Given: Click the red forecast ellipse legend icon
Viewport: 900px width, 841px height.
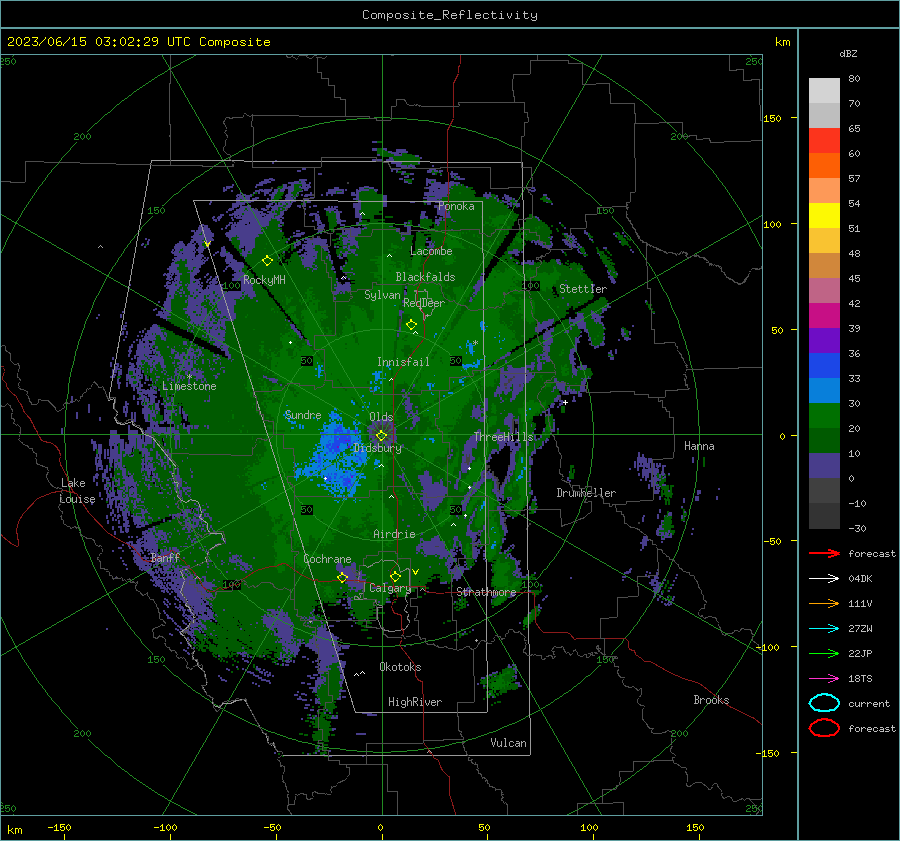Looking at the screenshot, I should click(x=824, y=728).
